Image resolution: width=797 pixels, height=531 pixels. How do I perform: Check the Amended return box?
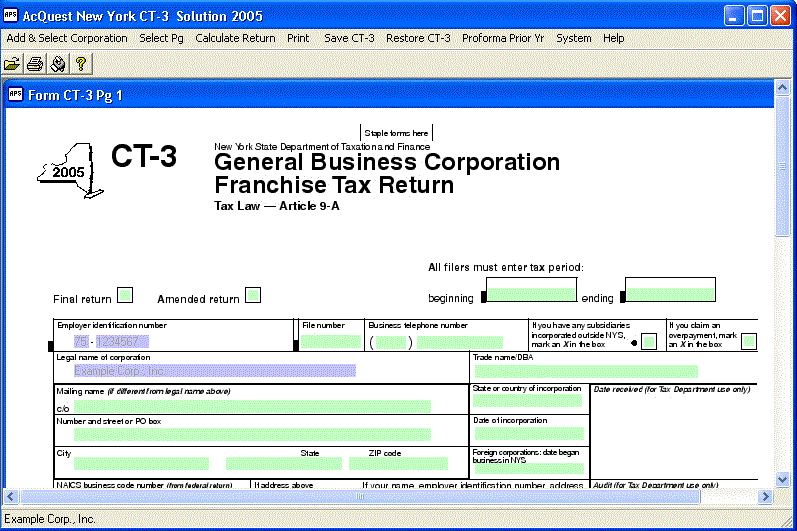(x=253, y=295)
